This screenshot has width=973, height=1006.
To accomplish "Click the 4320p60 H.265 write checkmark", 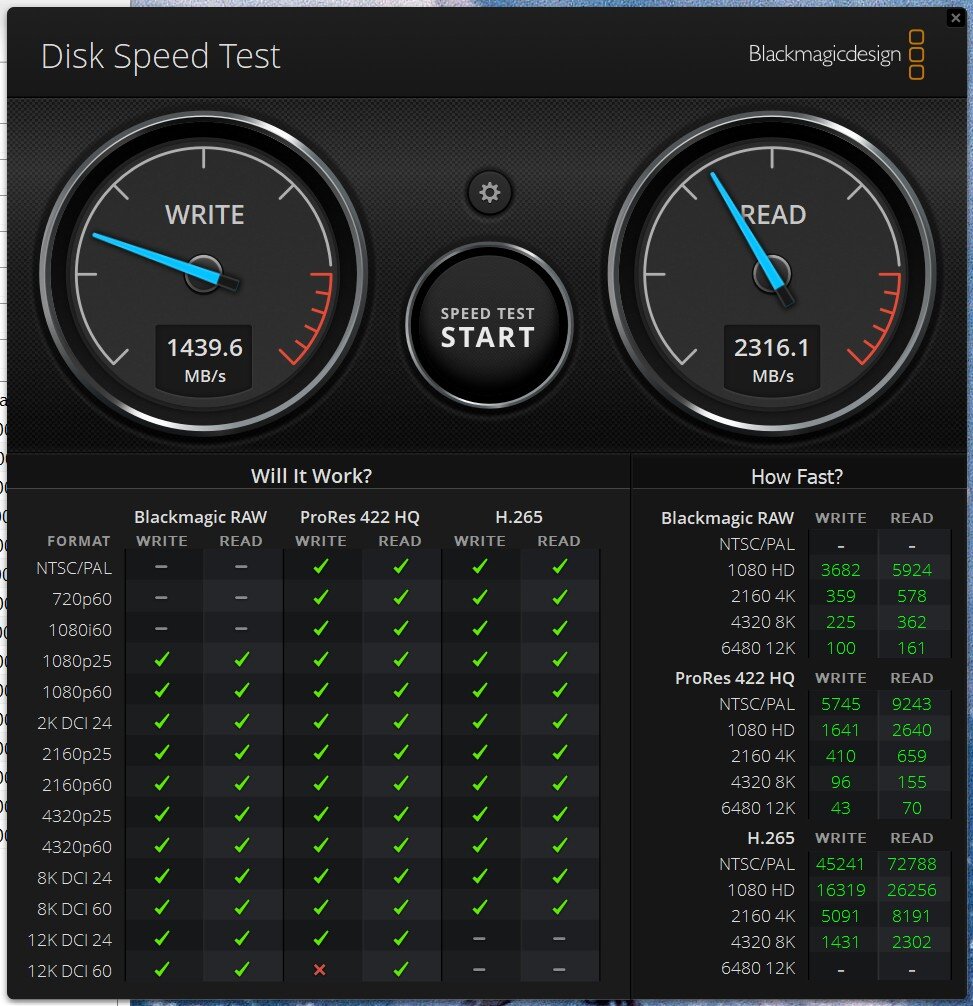I will point(480,845).
